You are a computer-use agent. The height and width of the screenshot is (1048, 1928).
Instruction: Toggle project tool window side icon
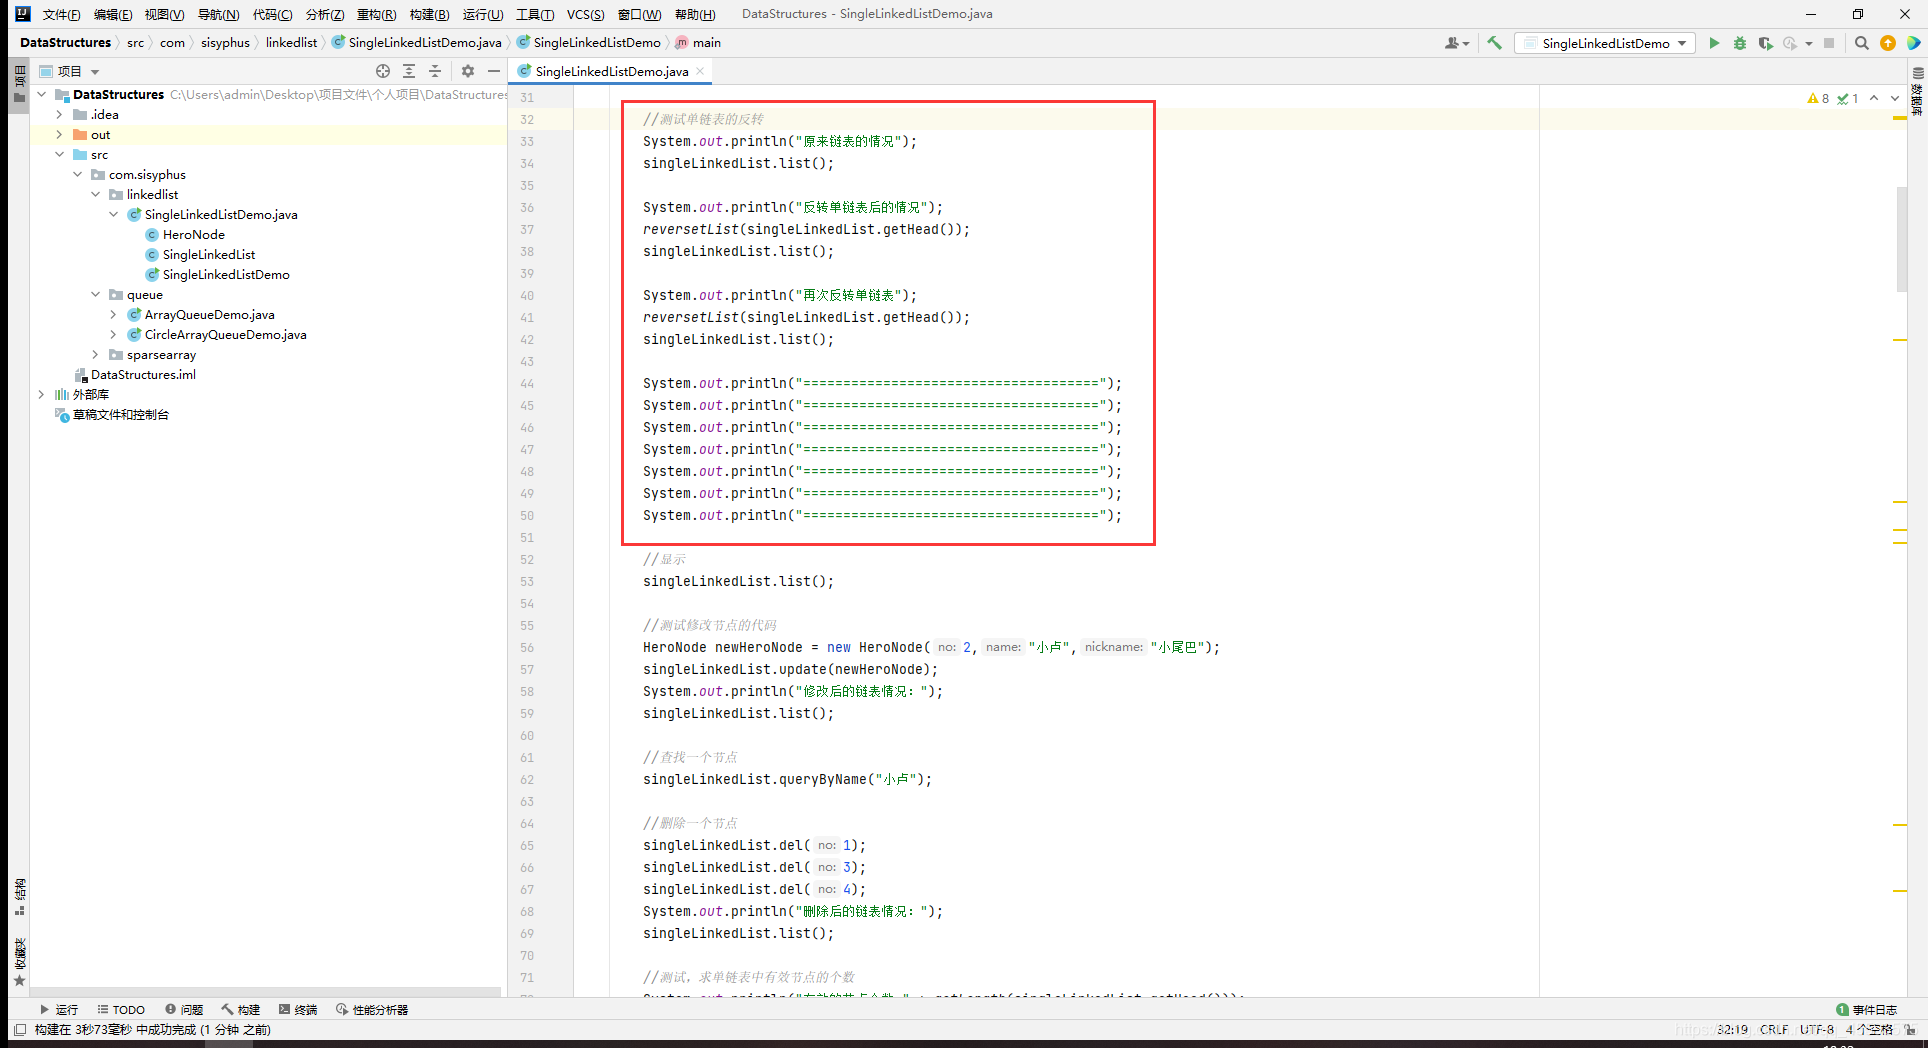(19, 85)
